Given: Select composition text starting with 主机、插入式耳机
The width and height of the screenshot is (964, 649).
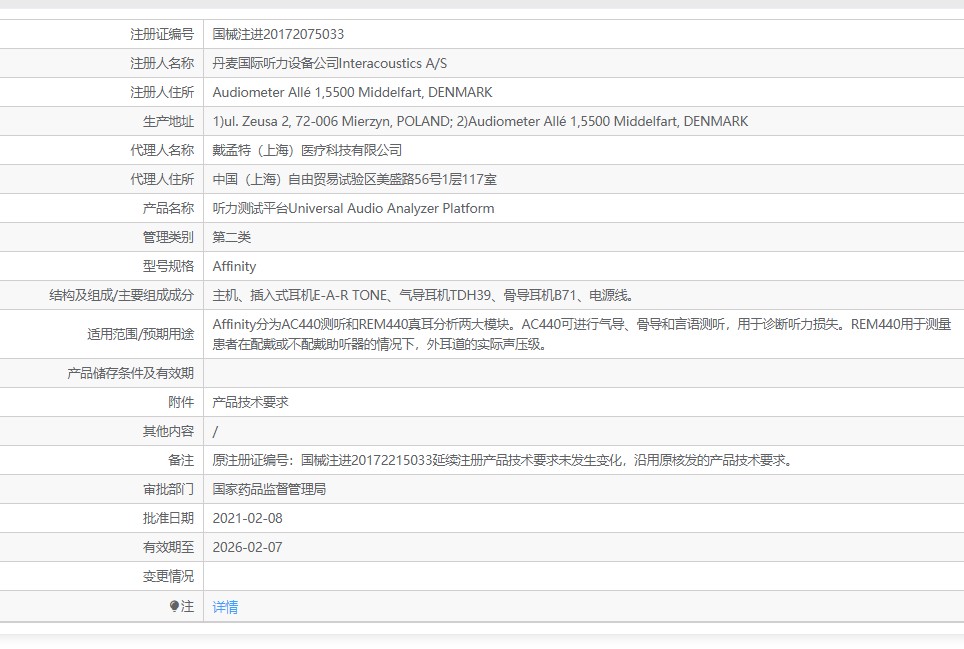Looking at the screenshot, I should pos(423,296).
